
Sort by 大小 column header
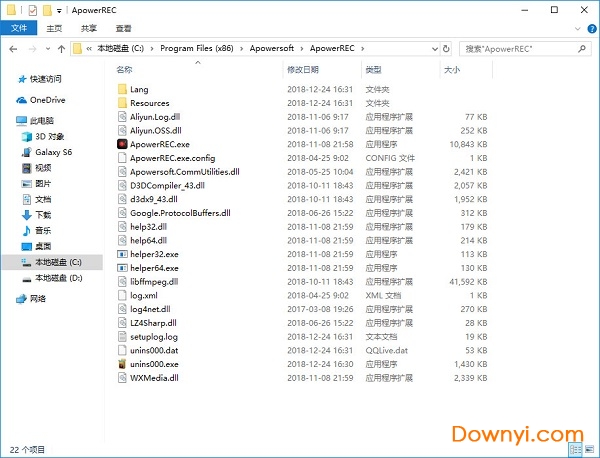pos(452,69)
